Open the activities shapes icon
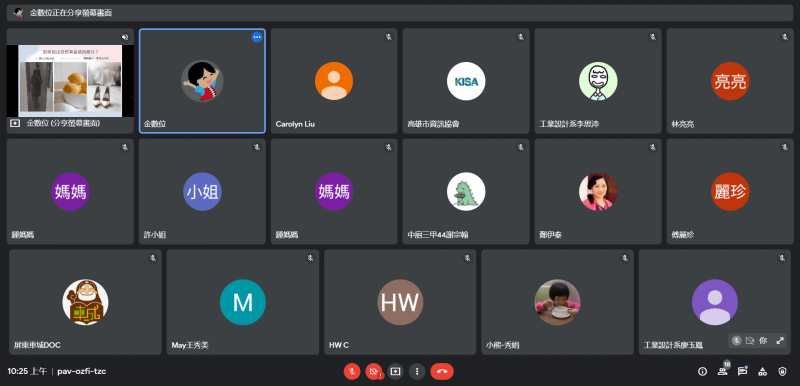 [x=762, y=371]
